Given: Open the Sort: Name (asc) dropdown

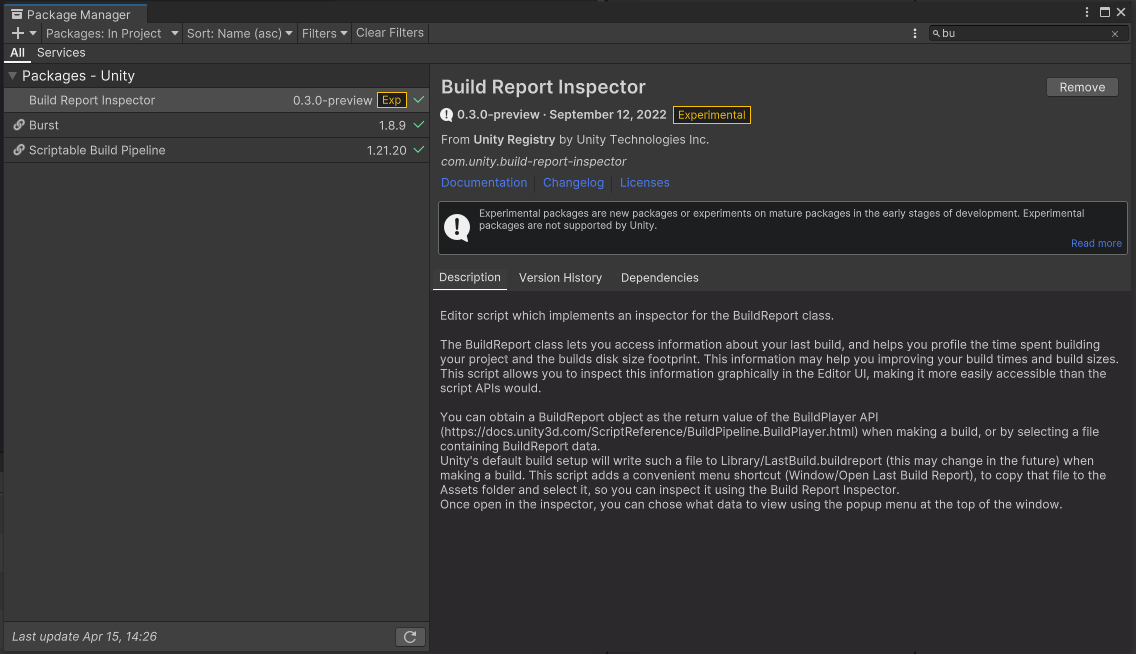Looking at the screenshot, I should [x=239, y=33].
